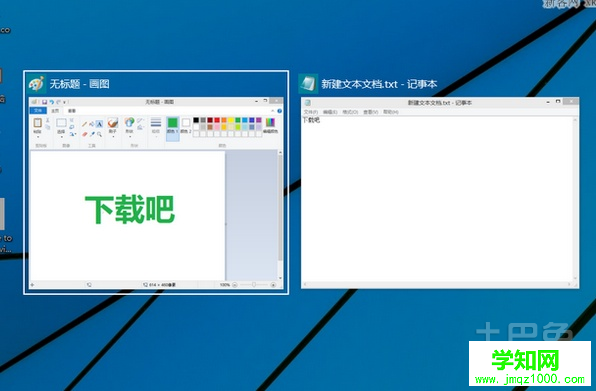Click the Crop icon in Paint image group
The height and width of the screenshot is (391, 596).
click(71, 120)
